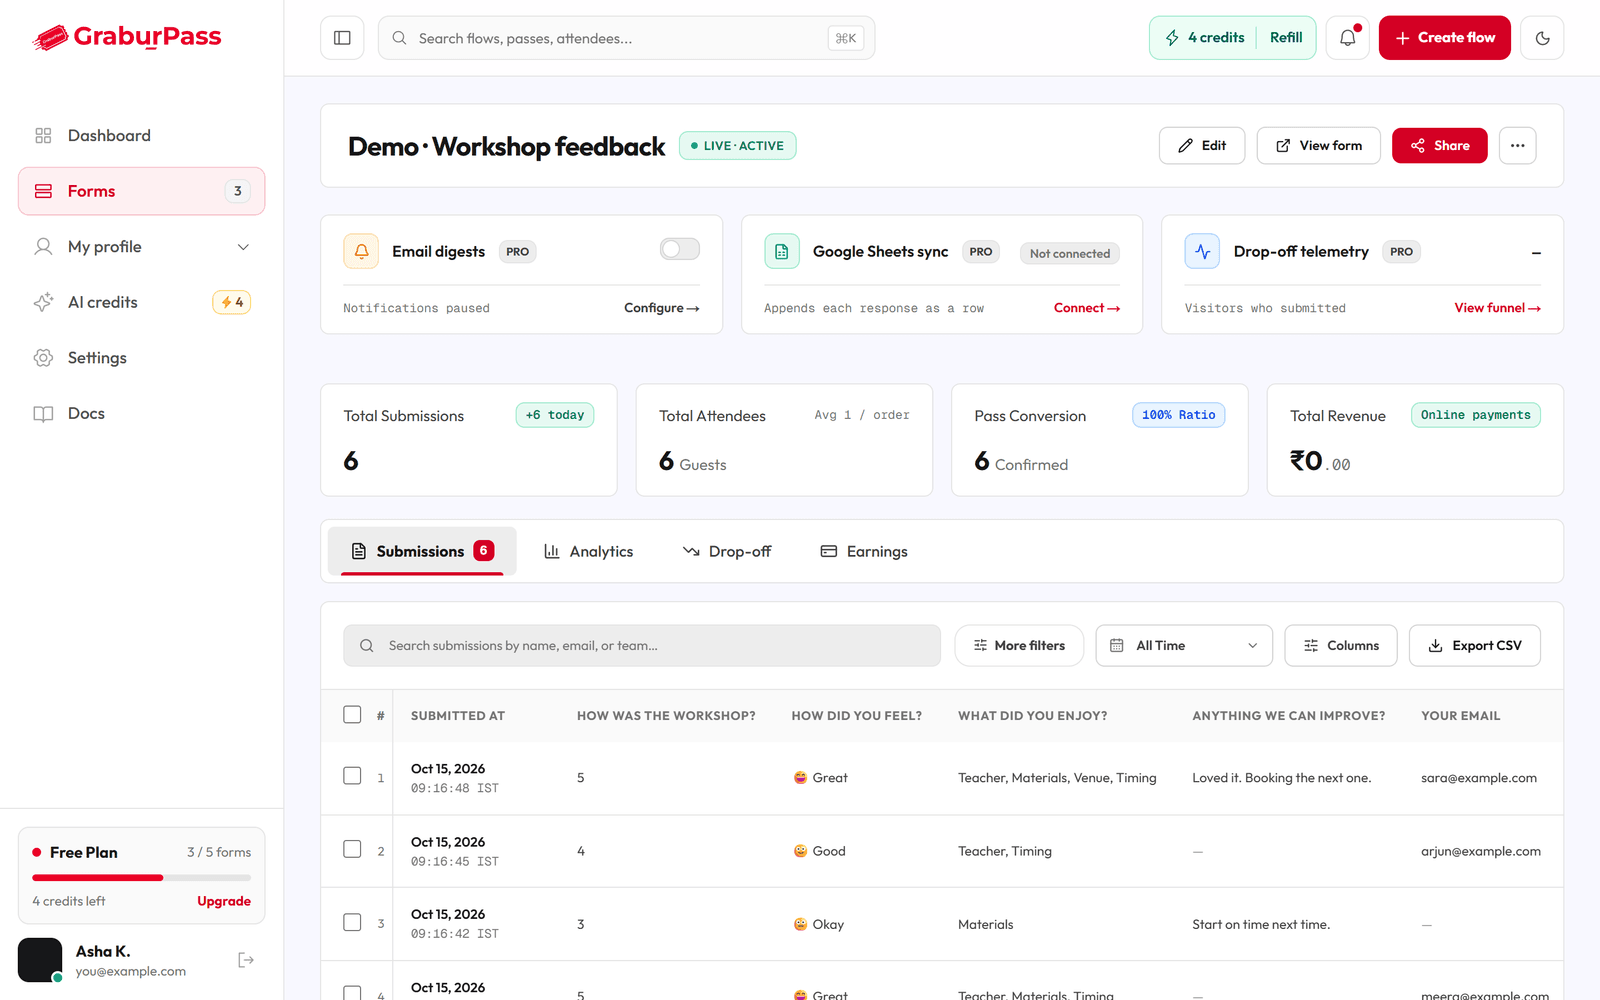Collapse the Drop-off telemetry card minus icon
Viewport: 1600px width, 1000px height.
coord(1536,253)
